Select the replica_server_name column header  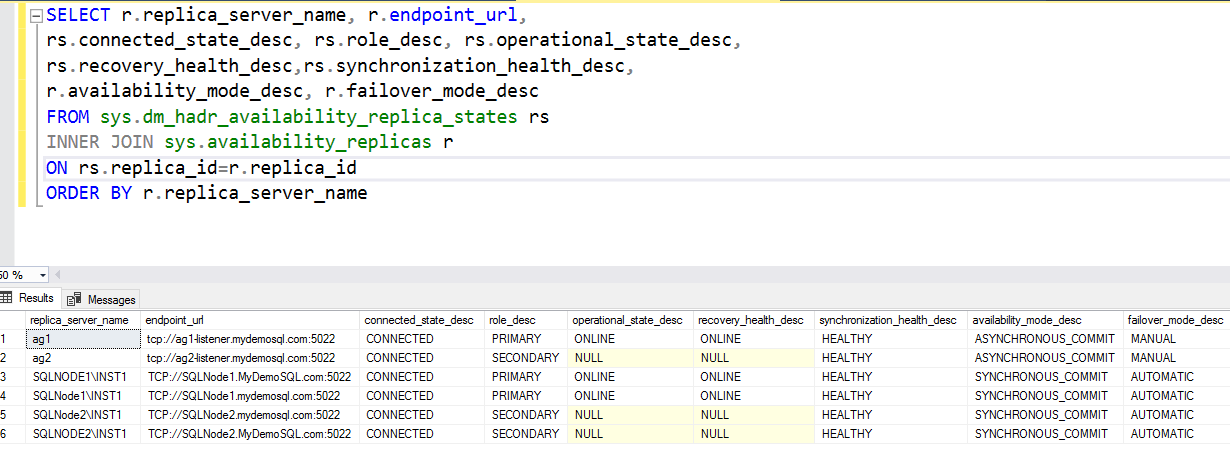[x=80, y=320]
